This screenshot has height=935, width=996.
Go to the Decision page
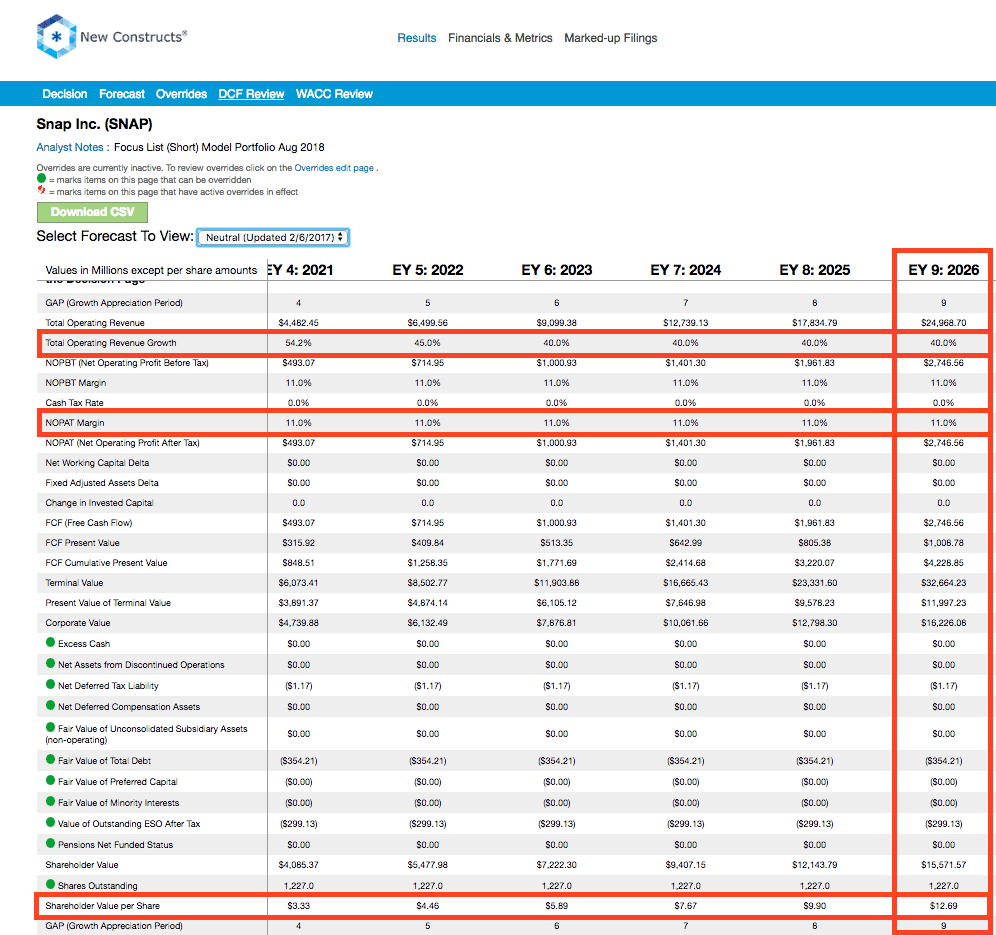pos(65,94)
